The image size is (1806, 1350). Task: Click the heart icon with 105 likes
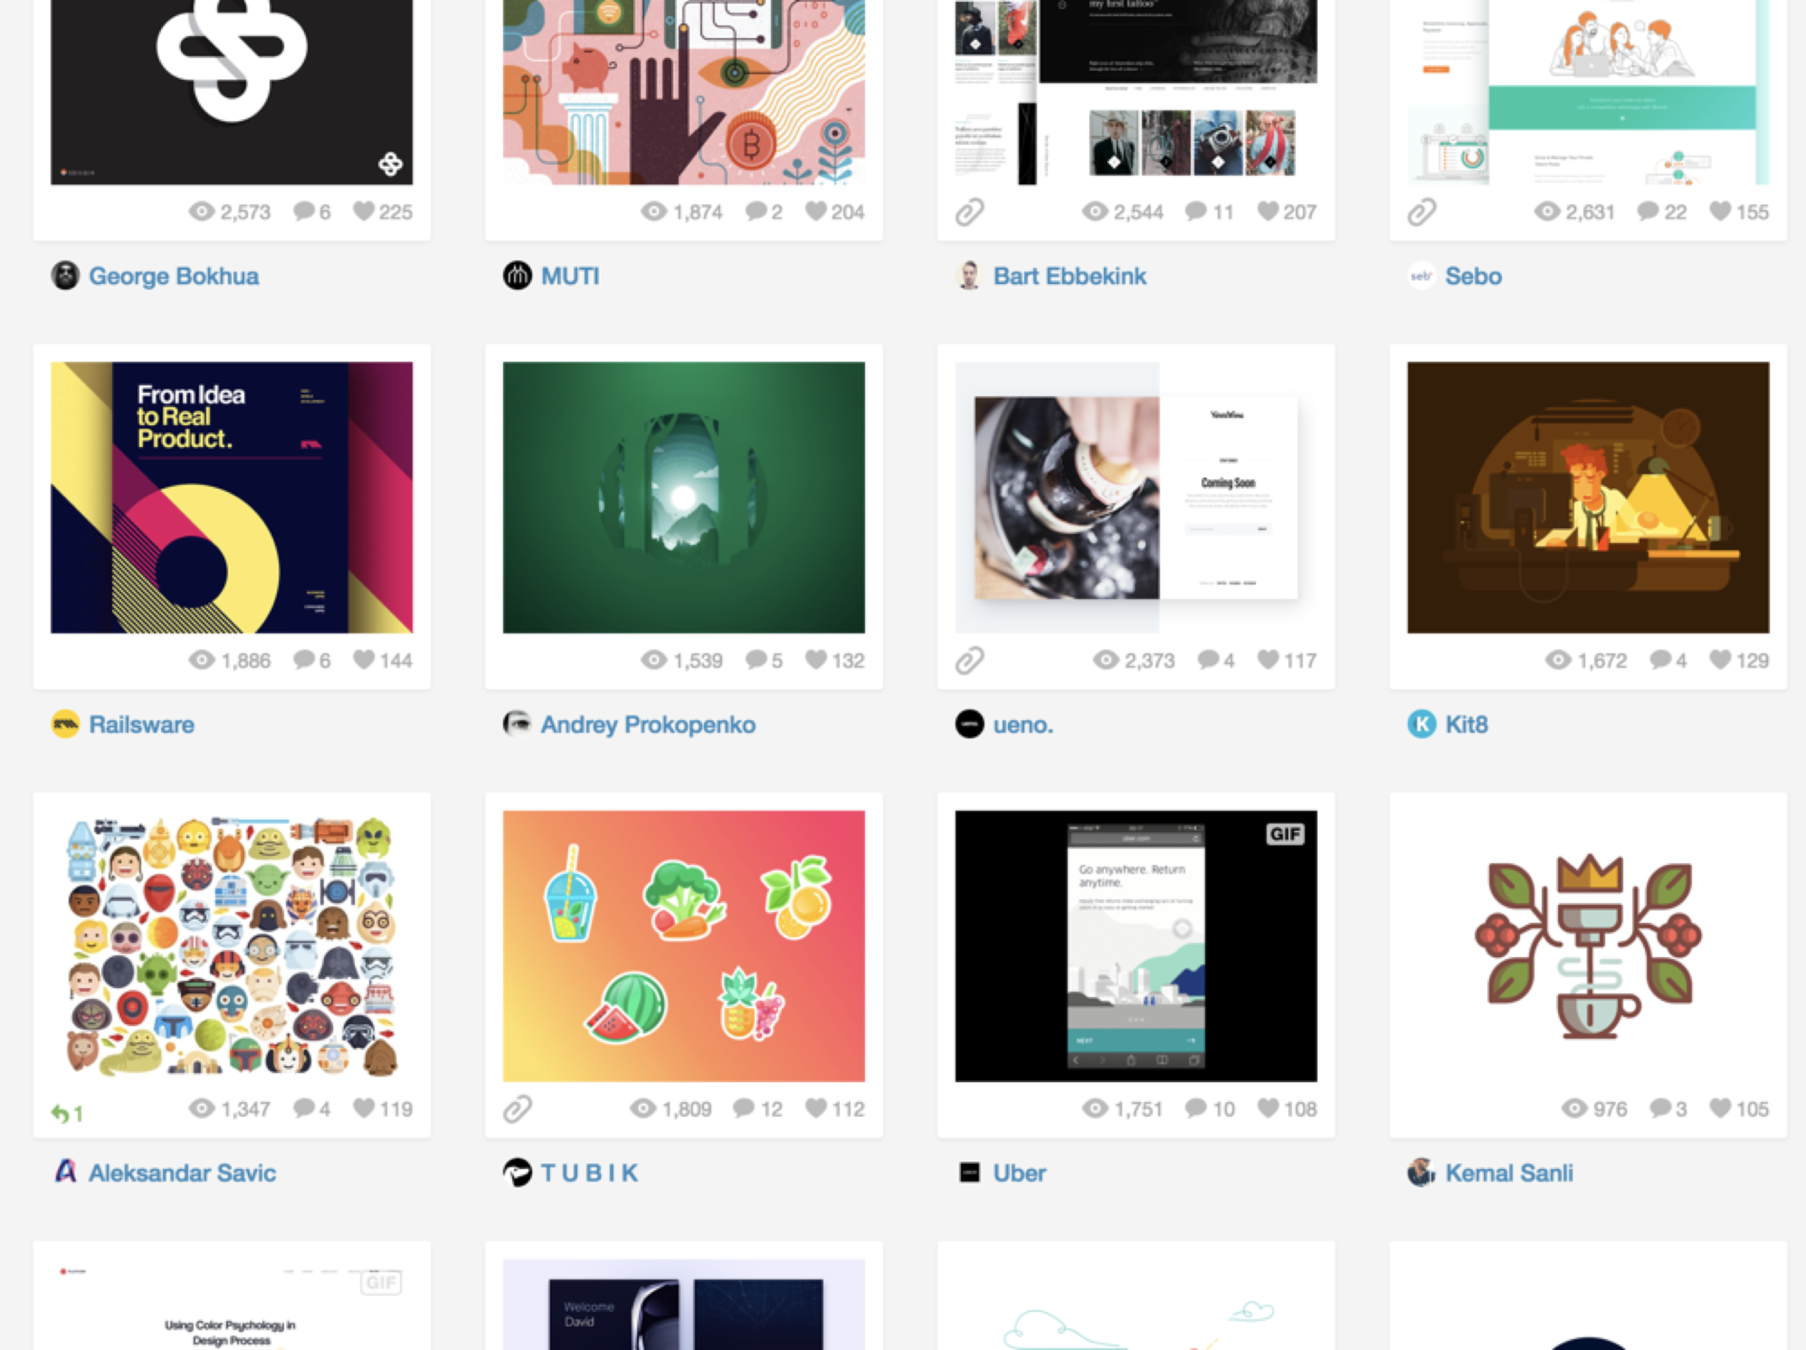[x=1720, y=1108]
